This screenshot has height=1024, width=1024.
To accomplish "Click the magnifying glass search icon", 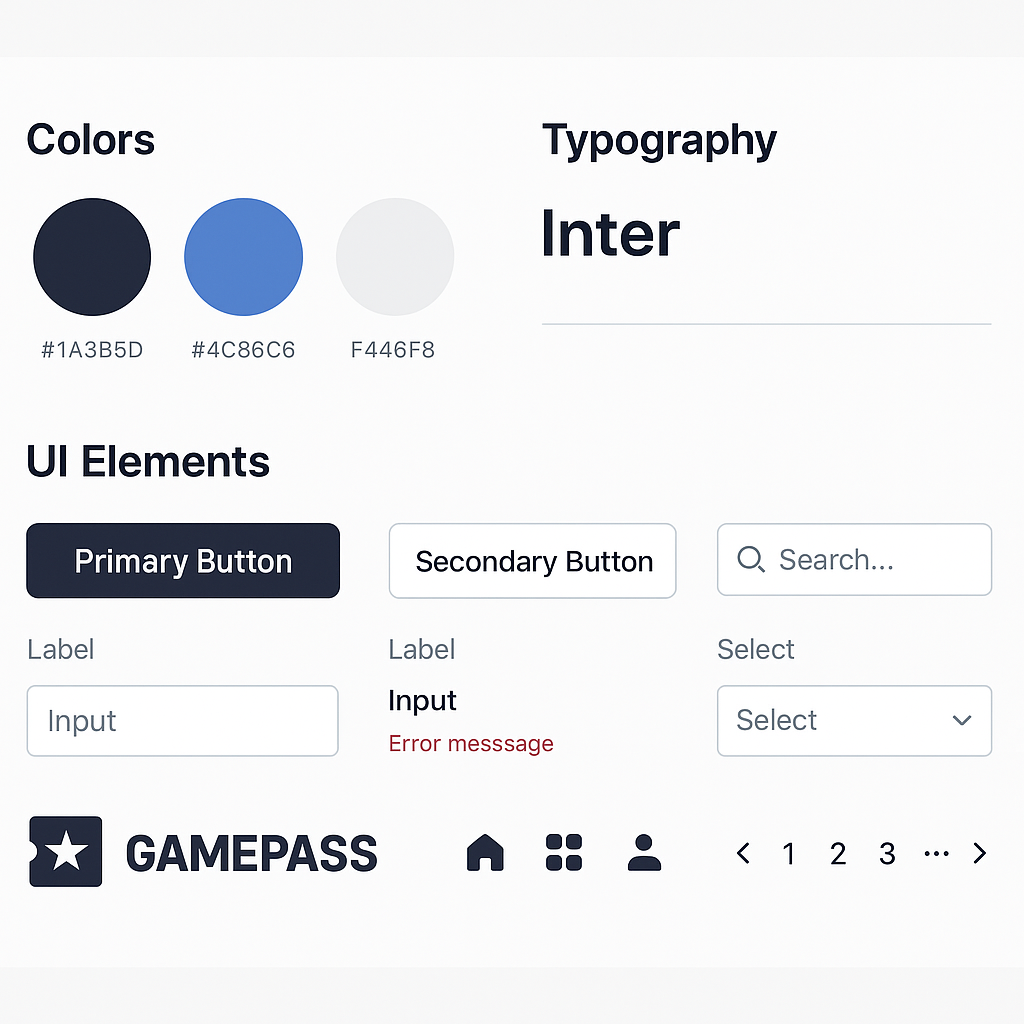I will [750, 560].
